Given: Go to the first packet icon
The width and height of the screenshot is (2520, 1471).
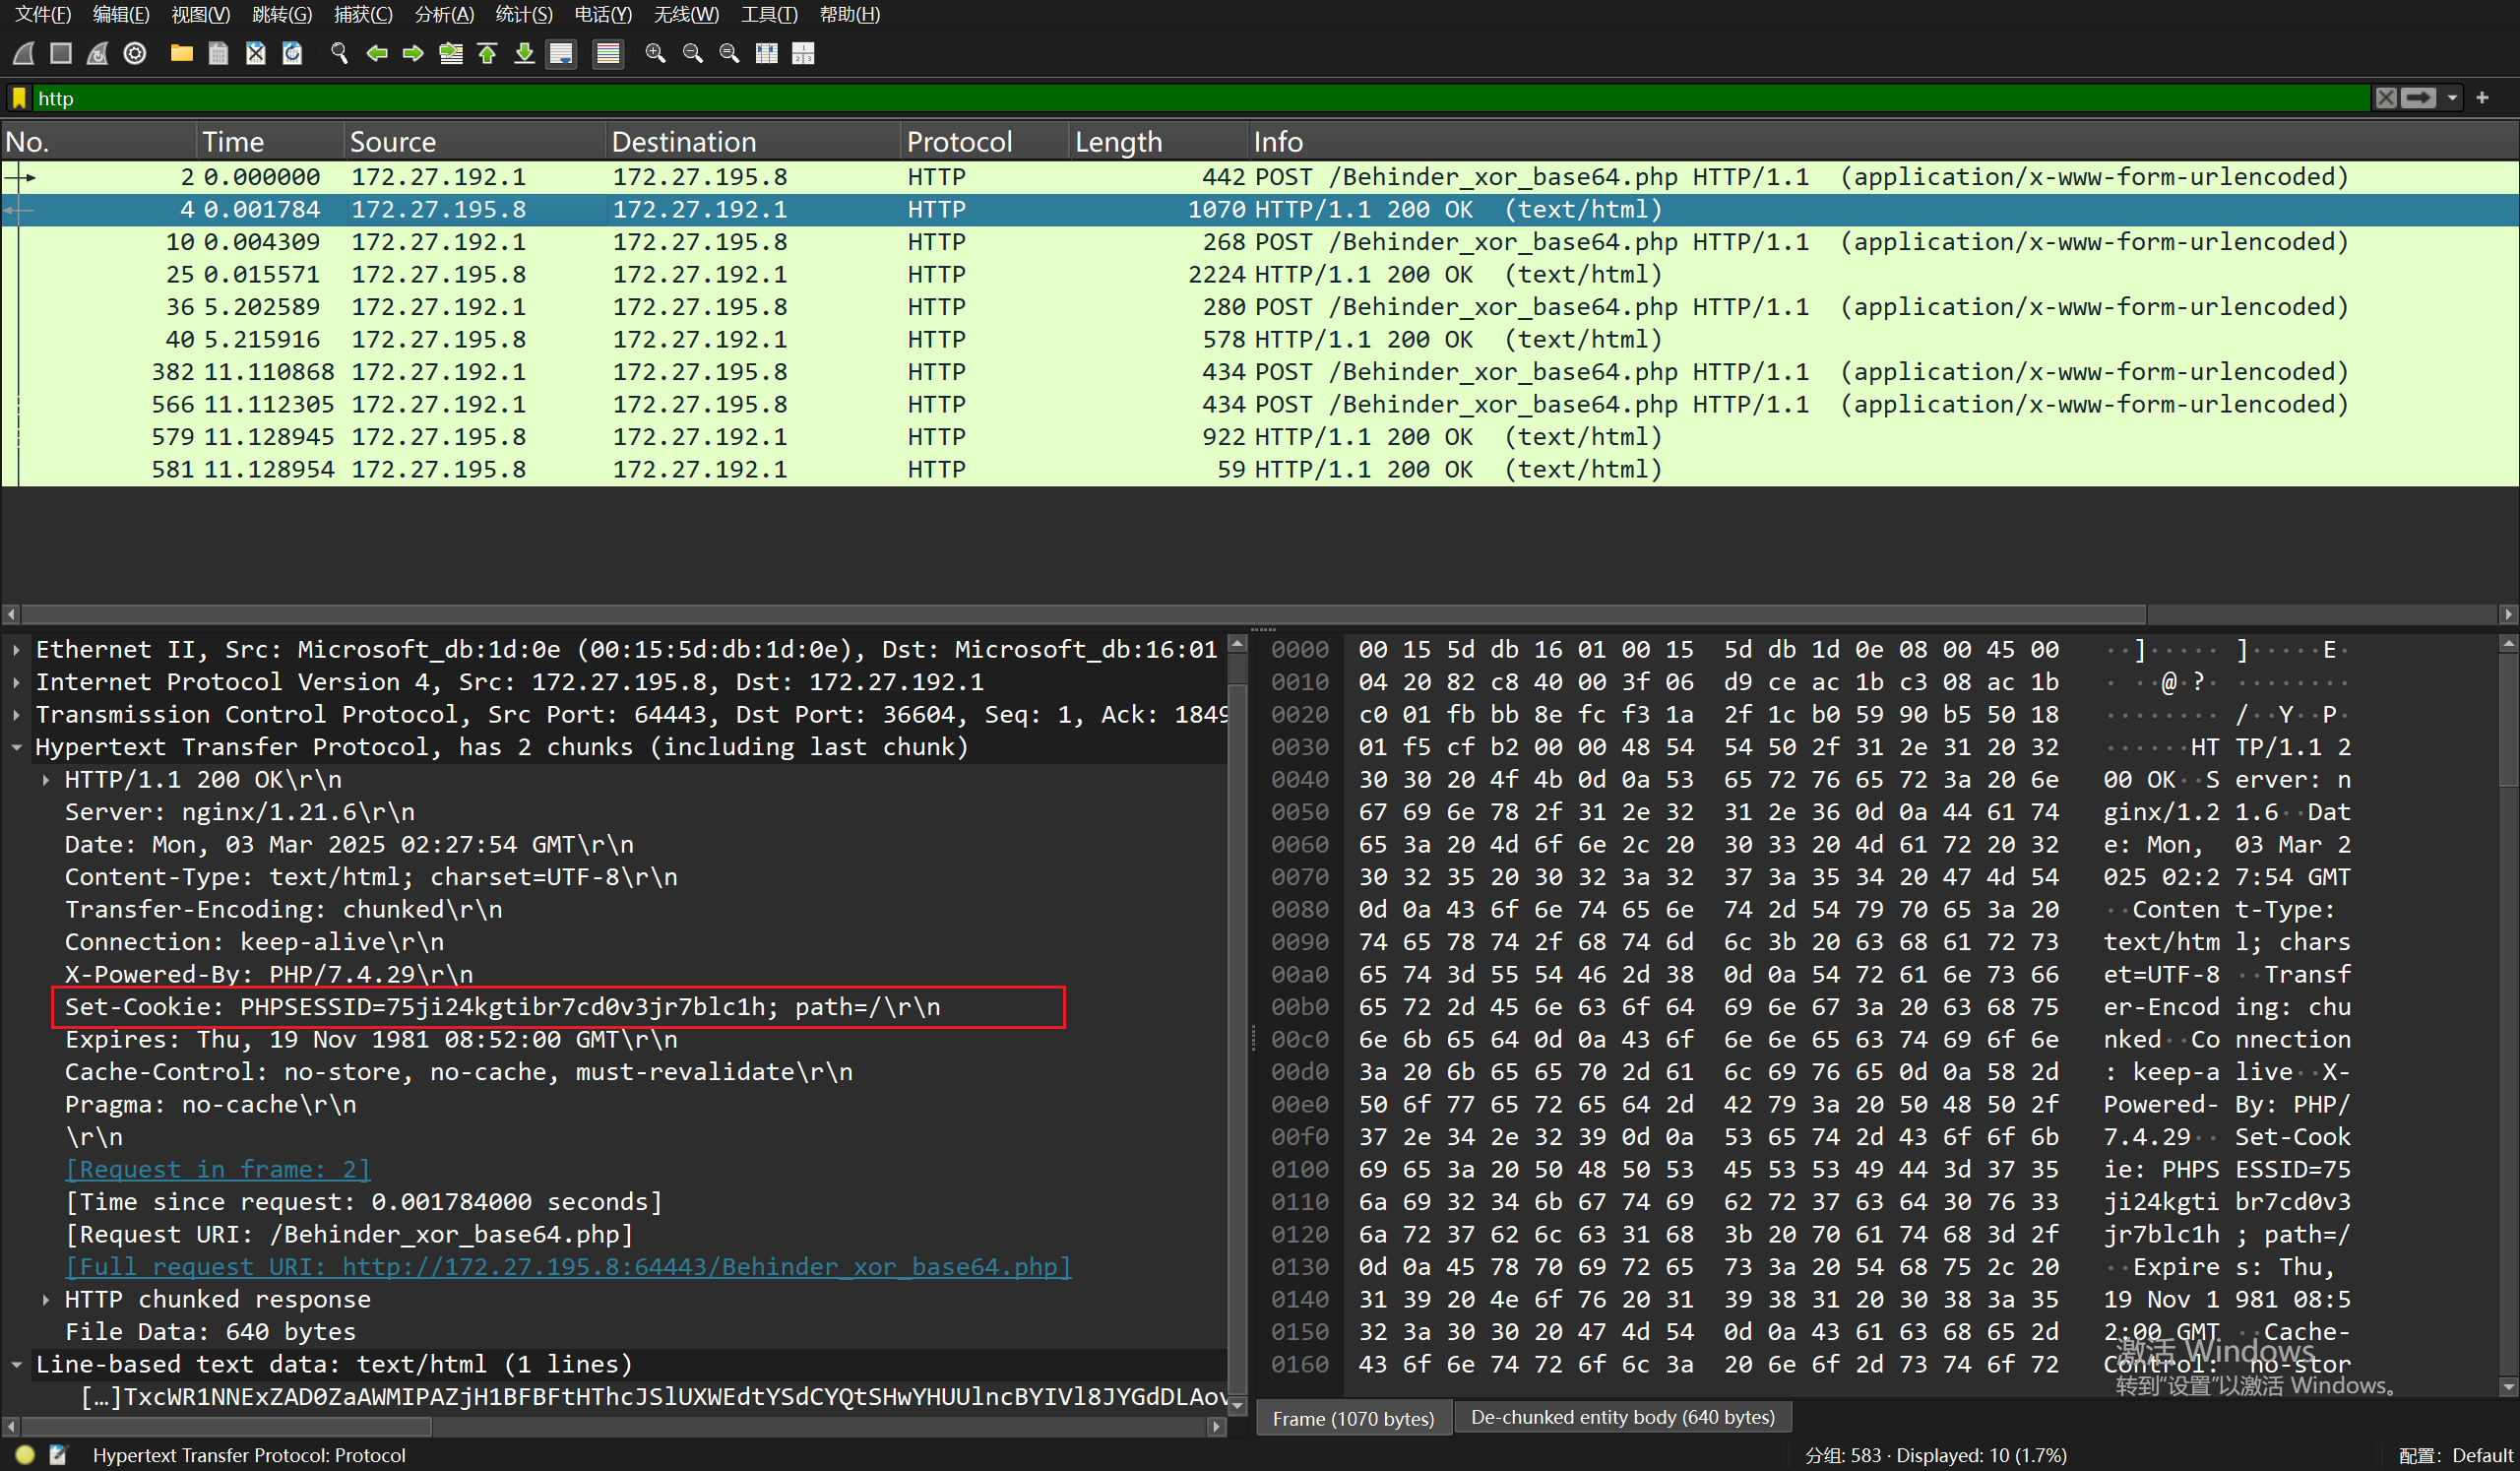Looking at the screenshot, I should [487, 53].
